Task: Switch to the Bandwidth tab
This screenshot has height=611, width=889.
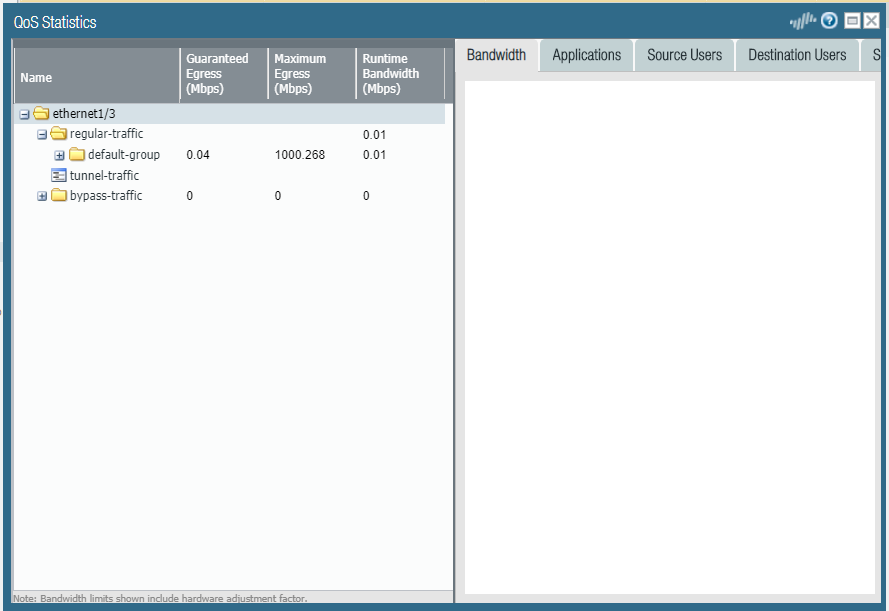Action: [x=497, y=56]
